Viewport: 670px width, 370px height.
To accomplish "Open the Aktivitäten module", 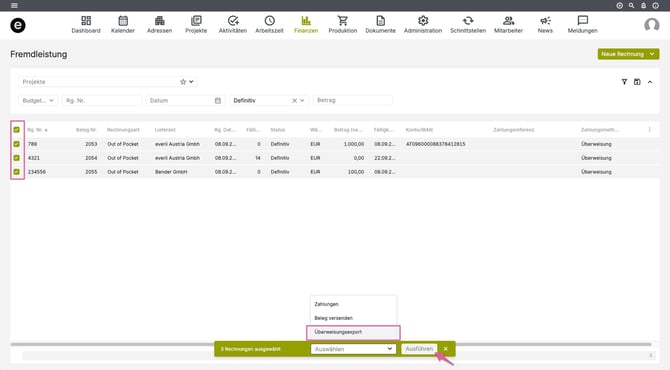I will point(233,25).
